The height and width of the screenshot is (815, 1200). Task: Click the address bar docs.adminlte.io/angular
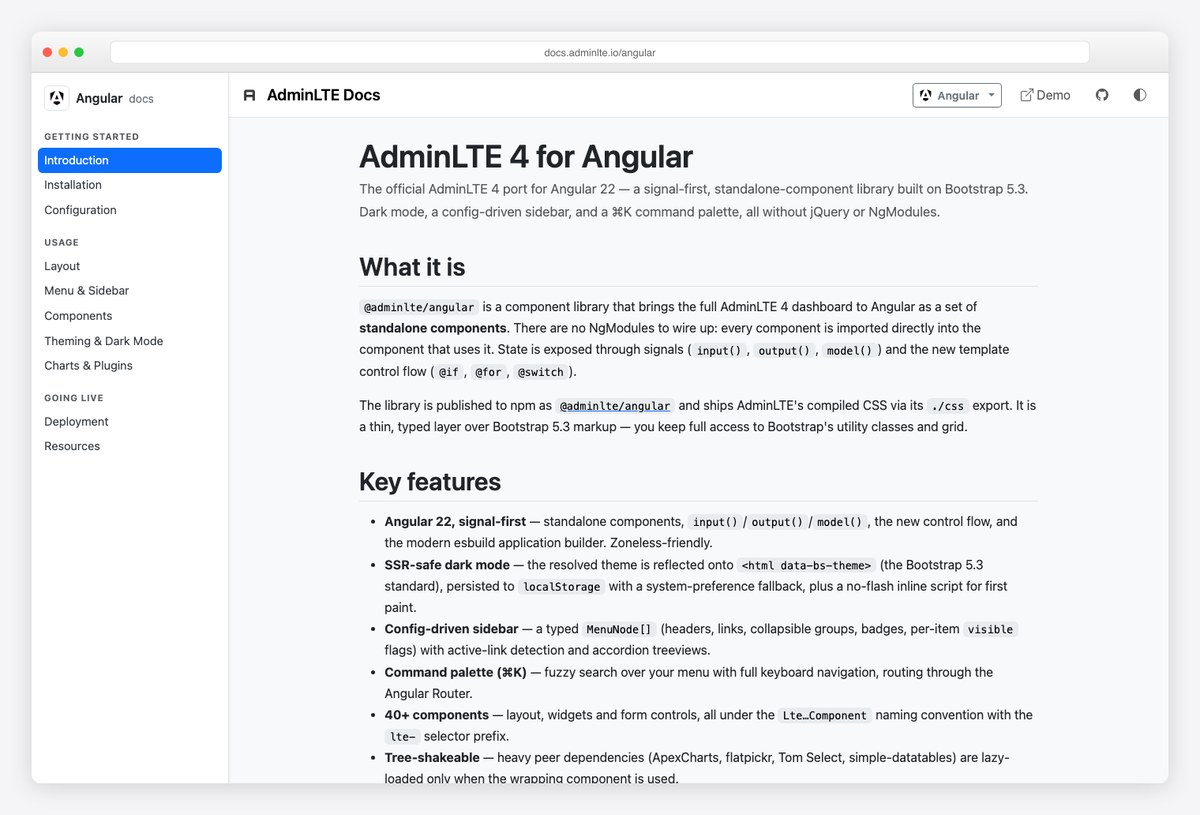[x=600, y=53]
